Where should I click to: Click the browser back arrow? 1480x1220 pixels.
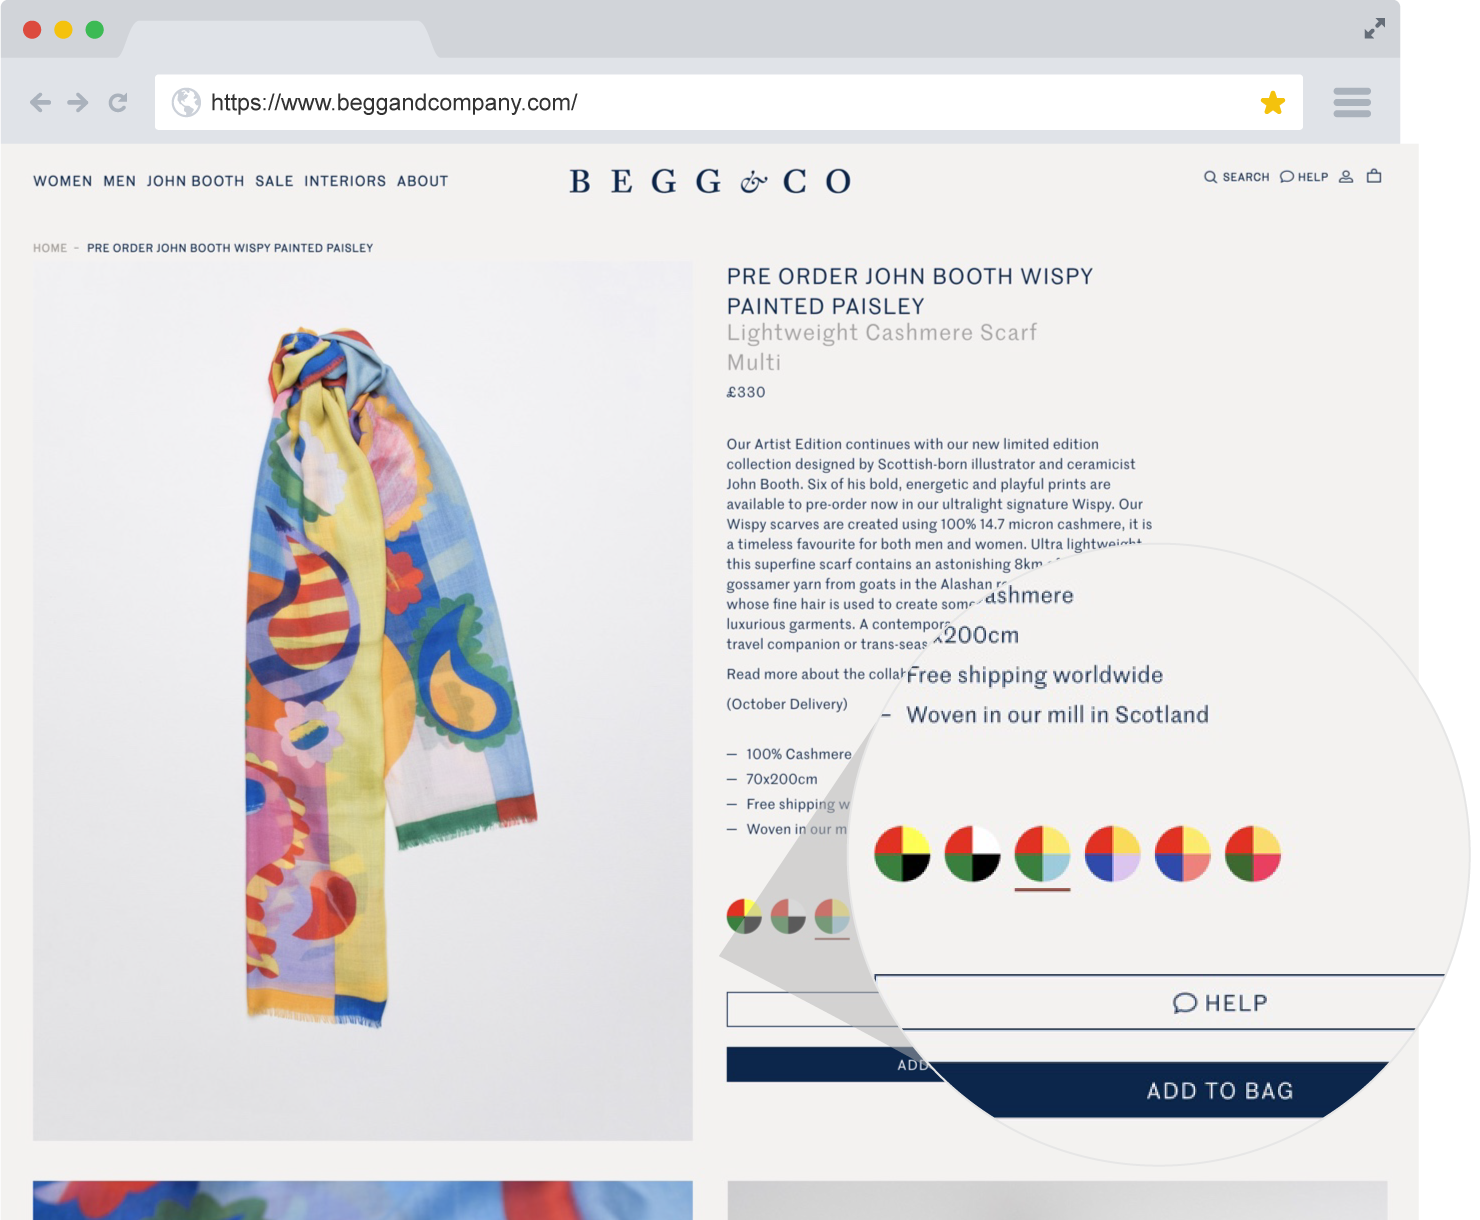[40, 102]
